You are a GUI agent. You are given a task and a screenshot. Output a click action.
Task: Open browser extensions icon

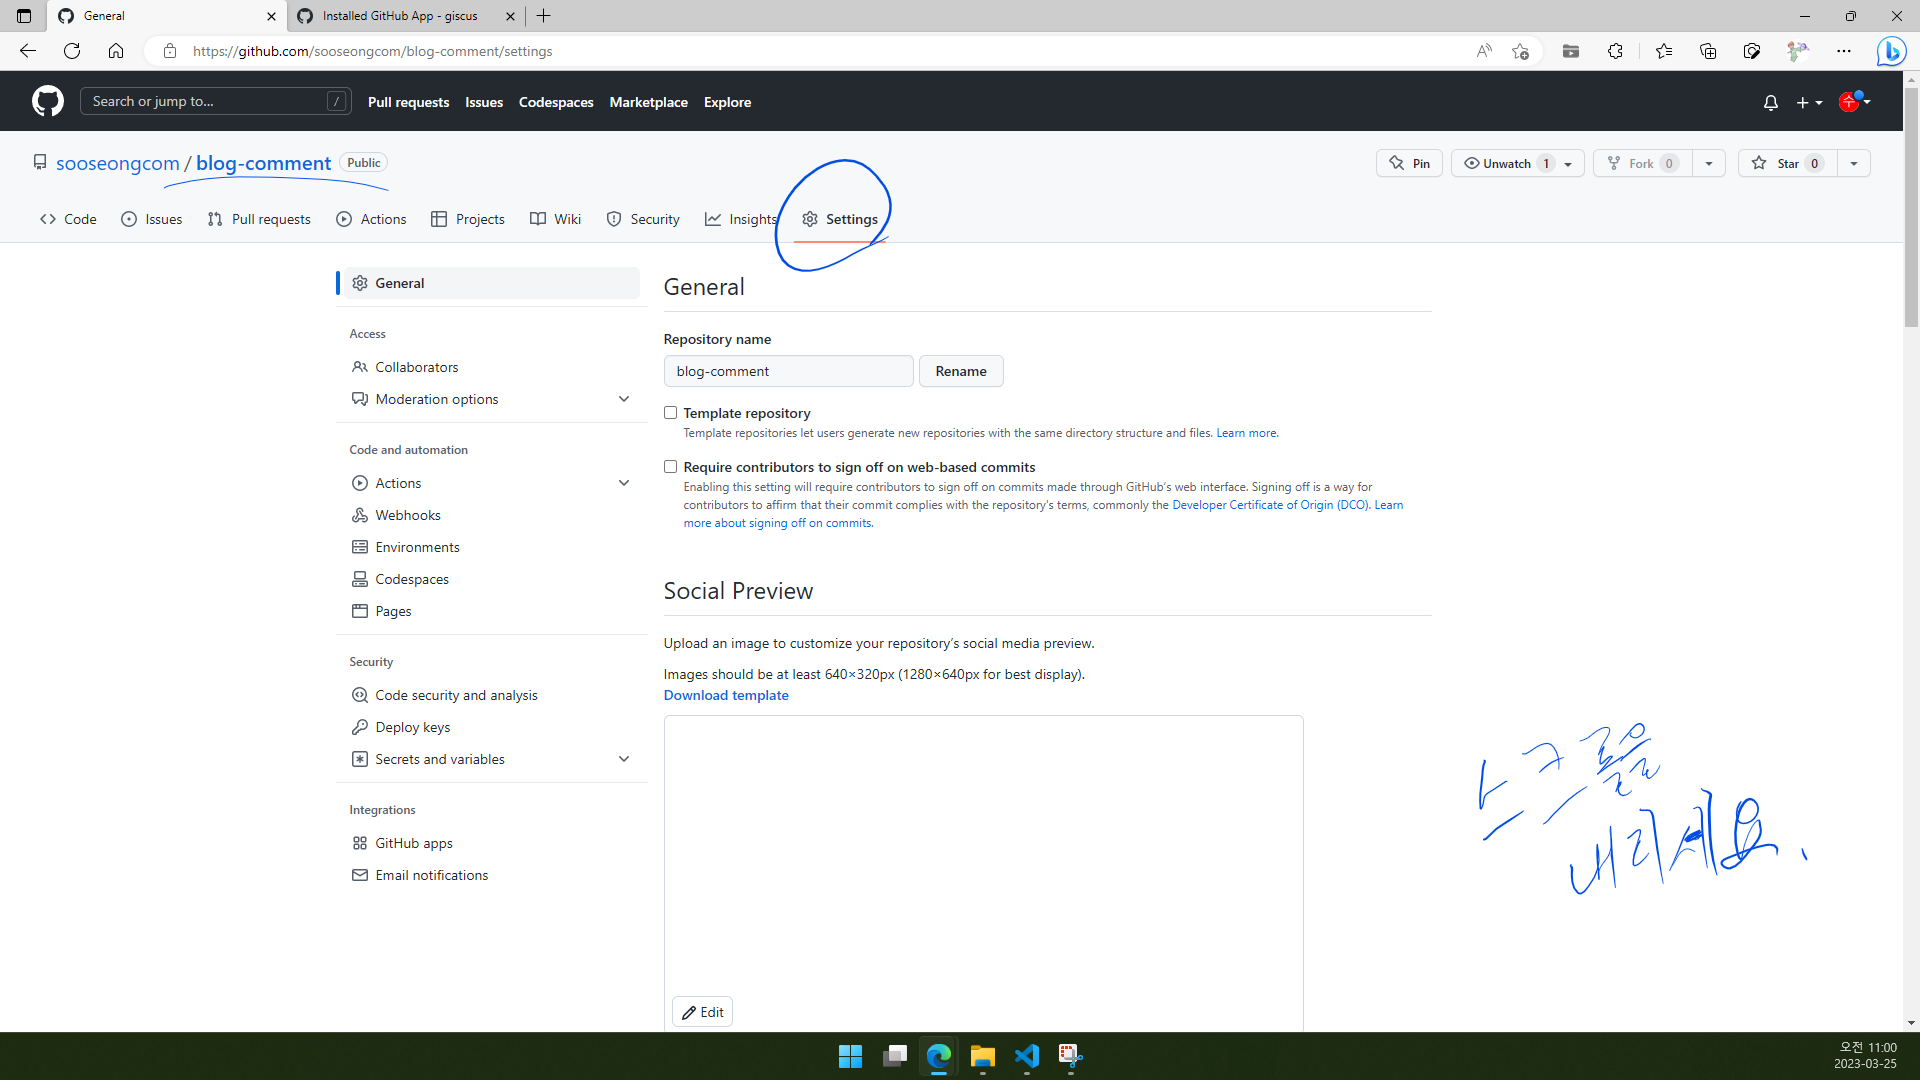click(1615, 51)
